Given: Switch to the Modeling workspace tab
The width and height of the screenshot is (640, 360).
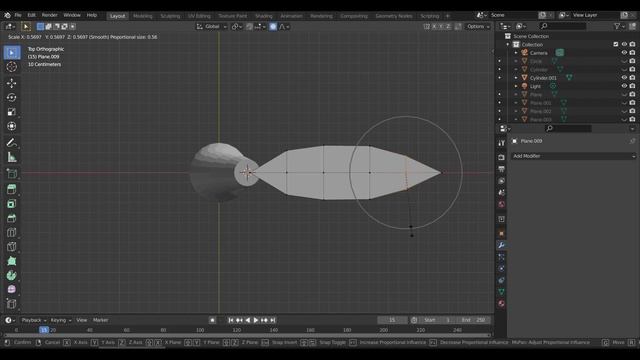Looking at the screenshot, I should 143,16.
